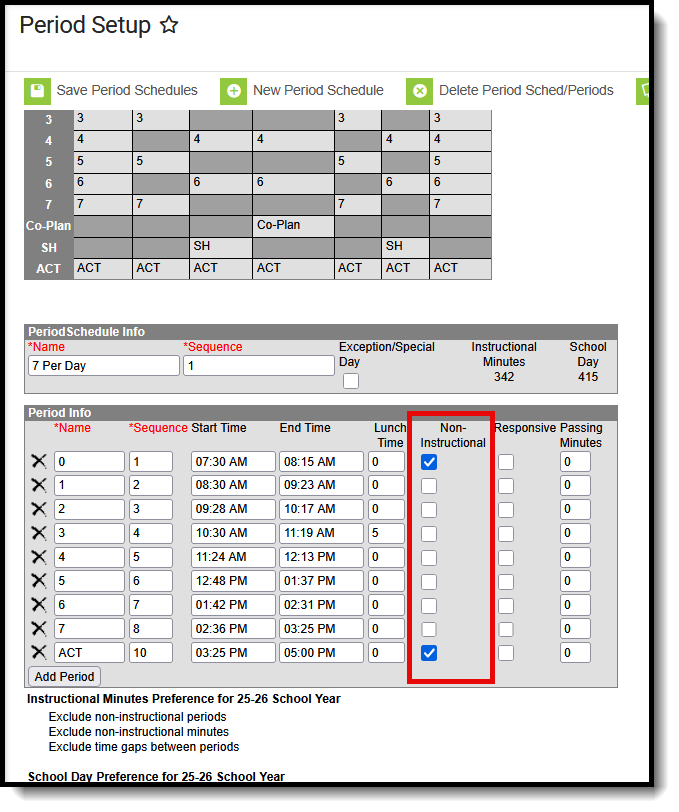Enable Responsive for the ACT period
Screen dimensions: 679x812
click(506, 653)
